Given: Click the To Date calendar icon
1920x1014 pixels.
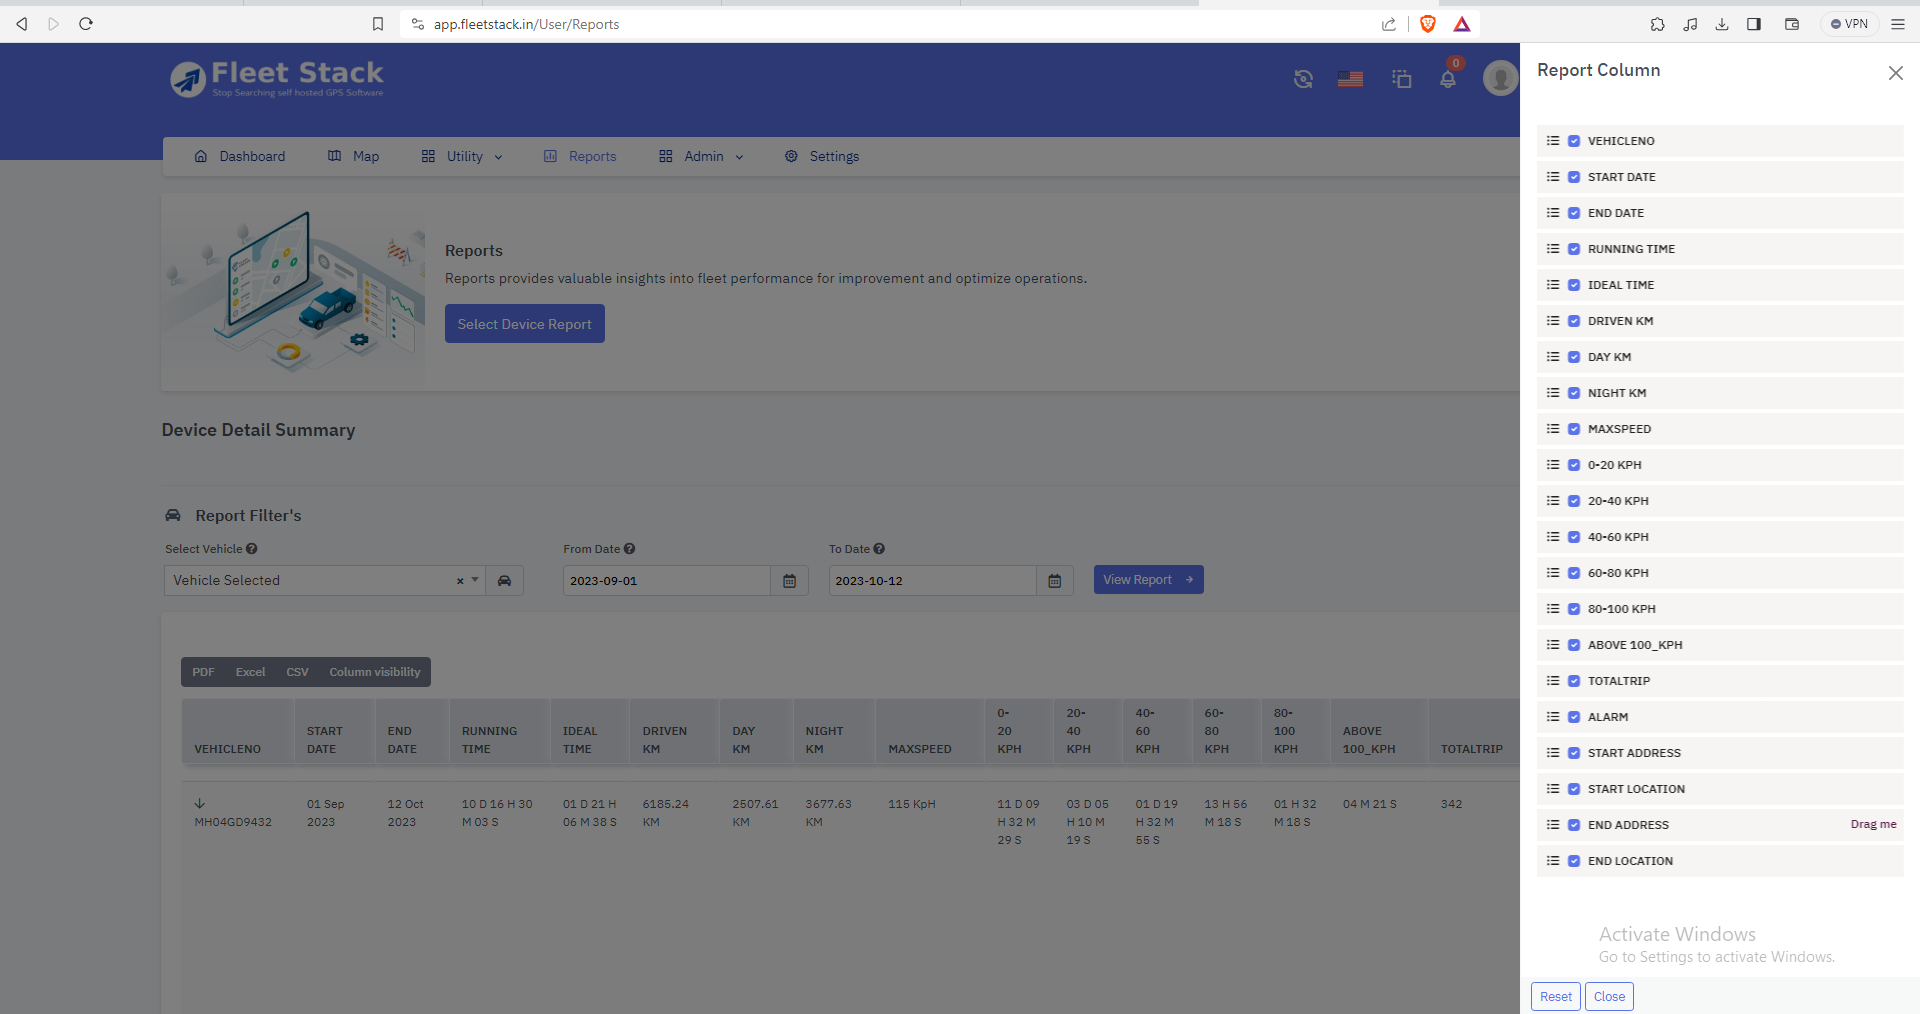Looking at the screenshot, I should point(1054,581).
